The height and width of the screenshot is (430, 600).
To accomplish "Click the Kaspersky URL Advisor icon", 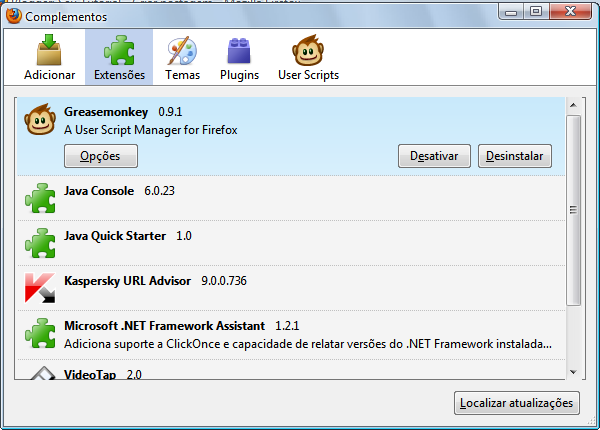I will pyautogui.click(x=40, y=288).
